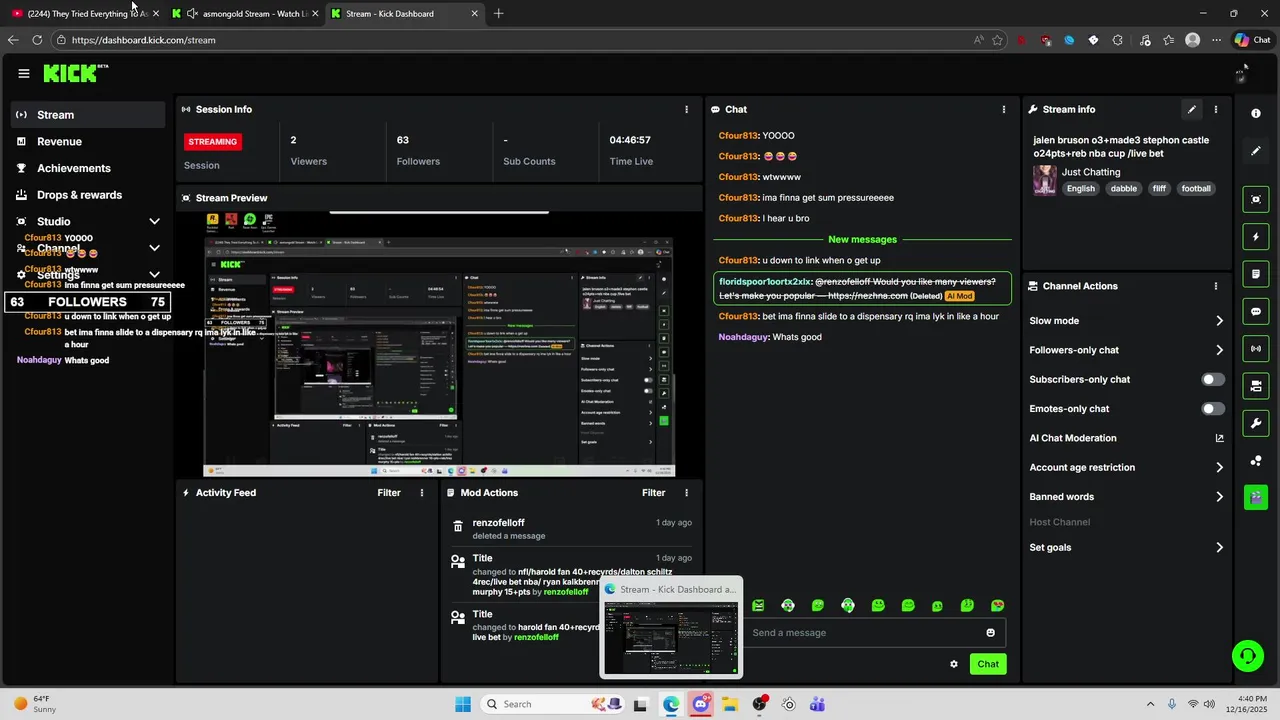This screenshot has width=1280, height=720.
Task: Click the broadcast signal icon in right sidebar
Action: click(x=1256, y=348)
